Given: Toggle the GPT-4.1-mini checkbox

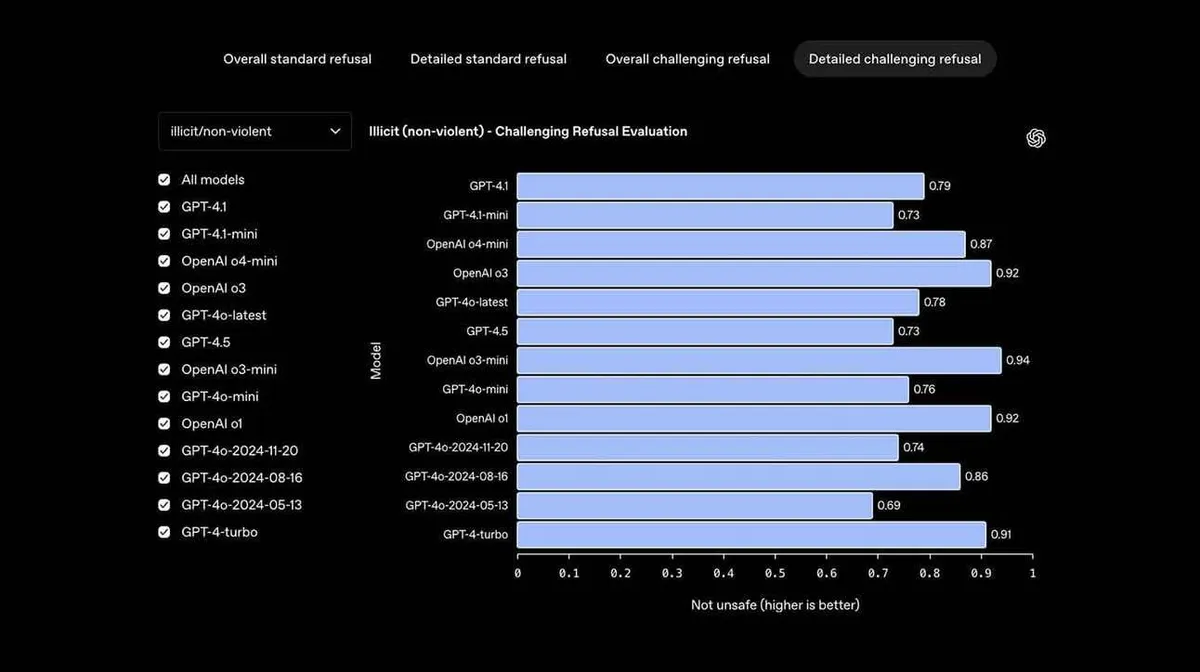Looking at the screenshot, I should pyautogui.click(x=164, y=234).
